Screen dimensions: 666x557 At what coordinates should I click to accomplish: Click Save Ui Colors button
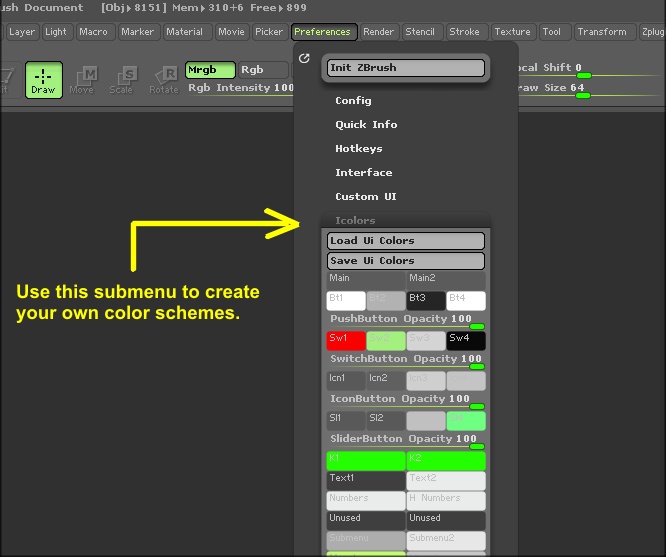406,261
